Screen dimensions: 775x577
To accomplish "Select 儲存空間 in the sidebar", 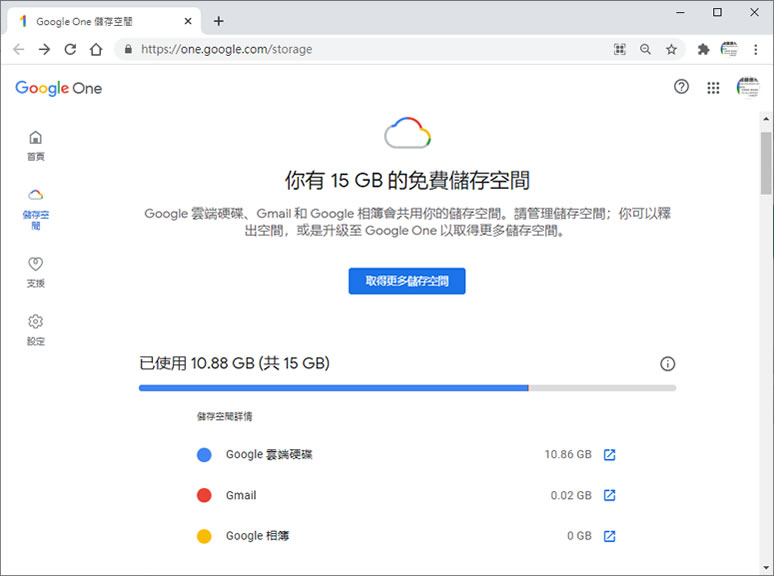I will click(36, 209).
